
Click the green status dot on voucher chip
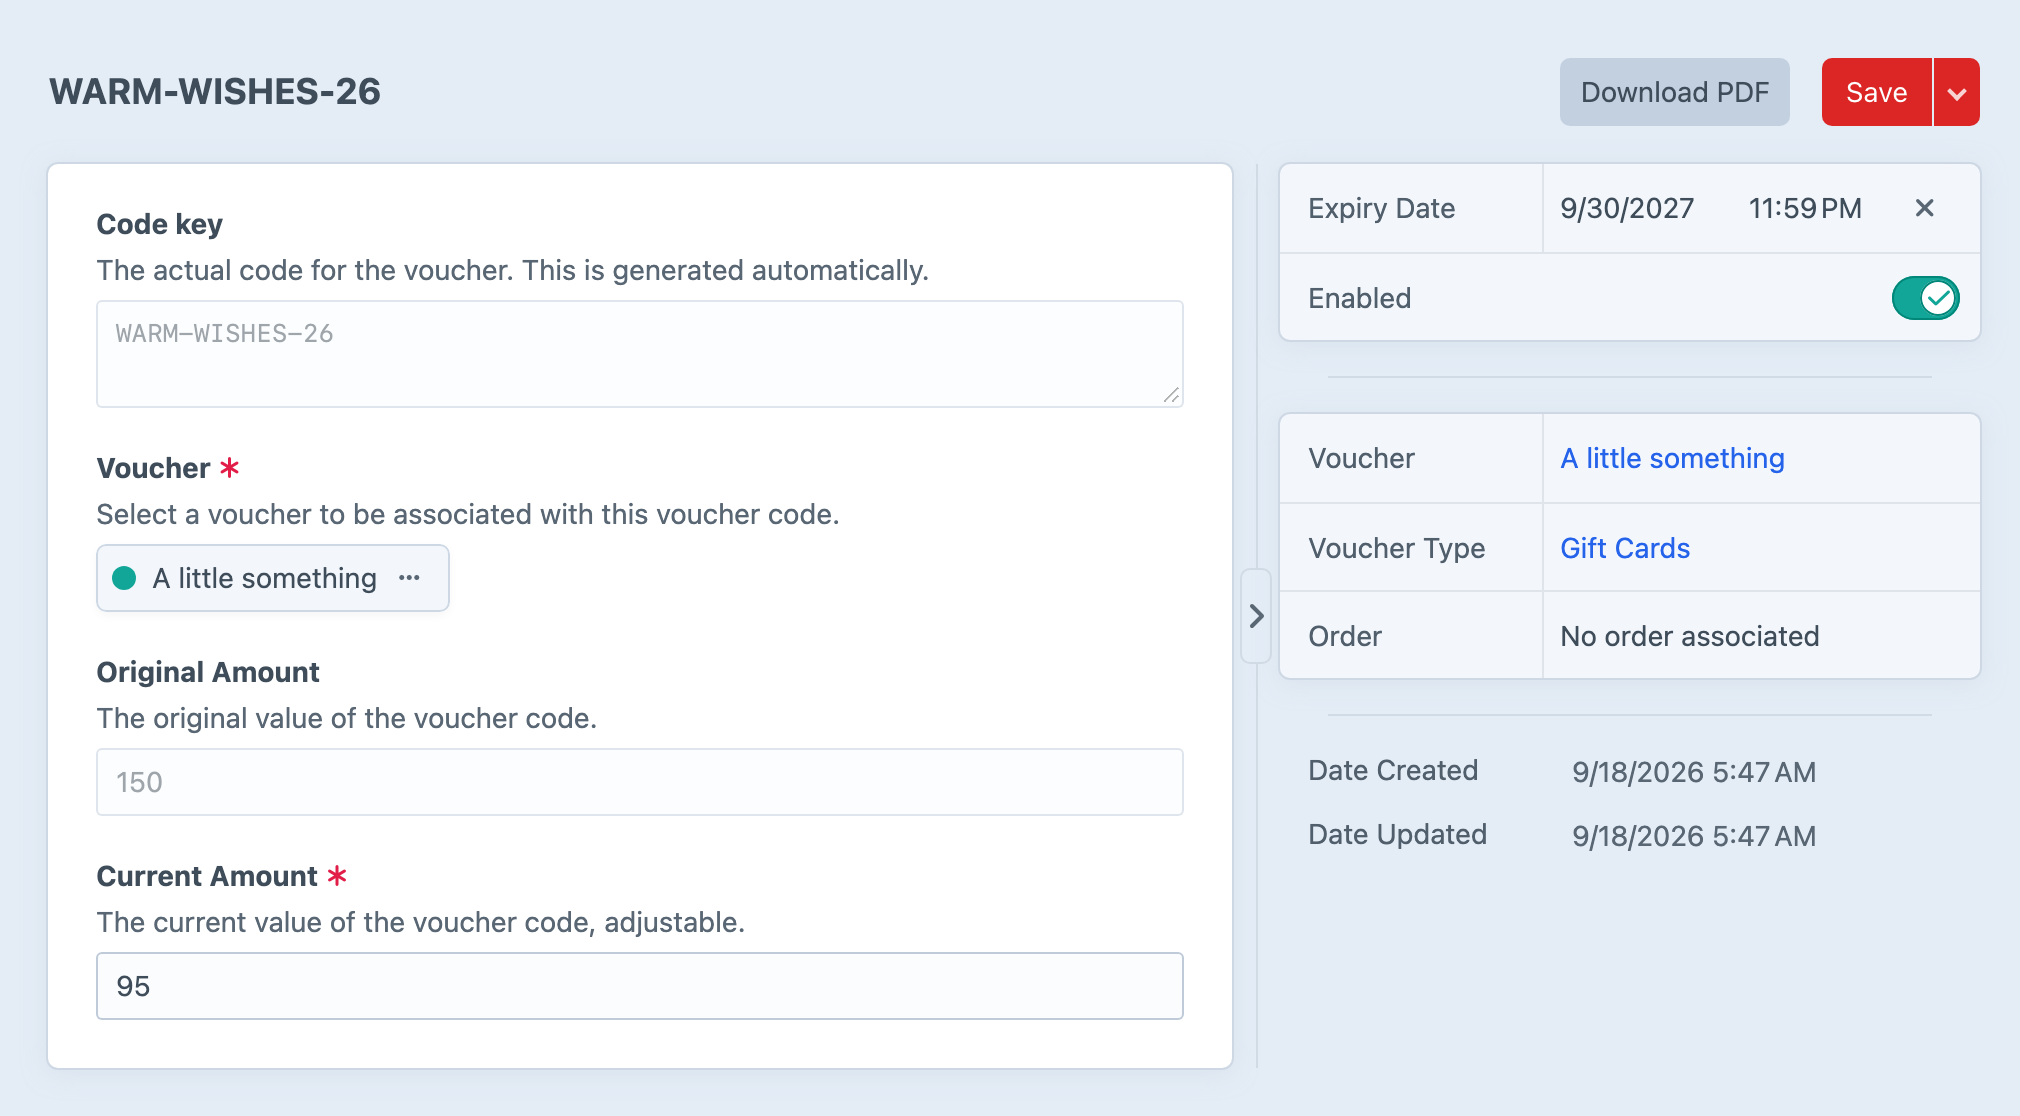pyautogui.click(x=124, y=578)
